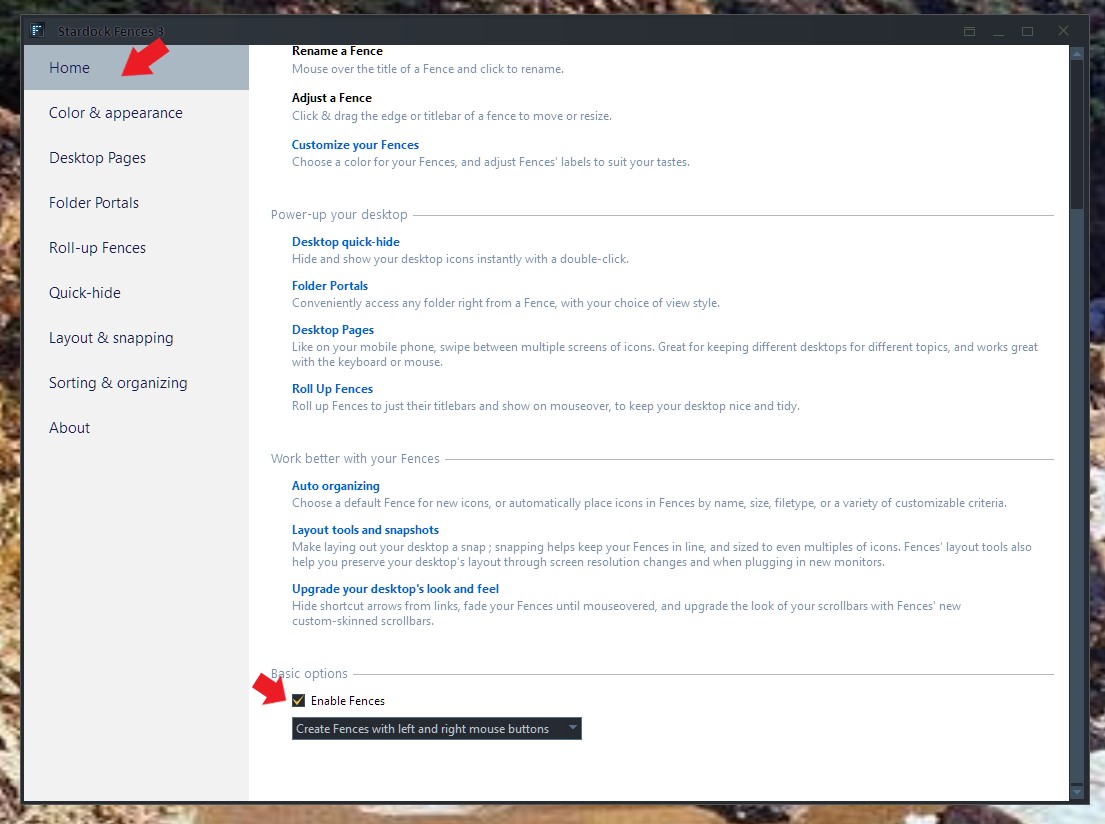Click the vertical scrollbar thumb

coord(1076,135)
